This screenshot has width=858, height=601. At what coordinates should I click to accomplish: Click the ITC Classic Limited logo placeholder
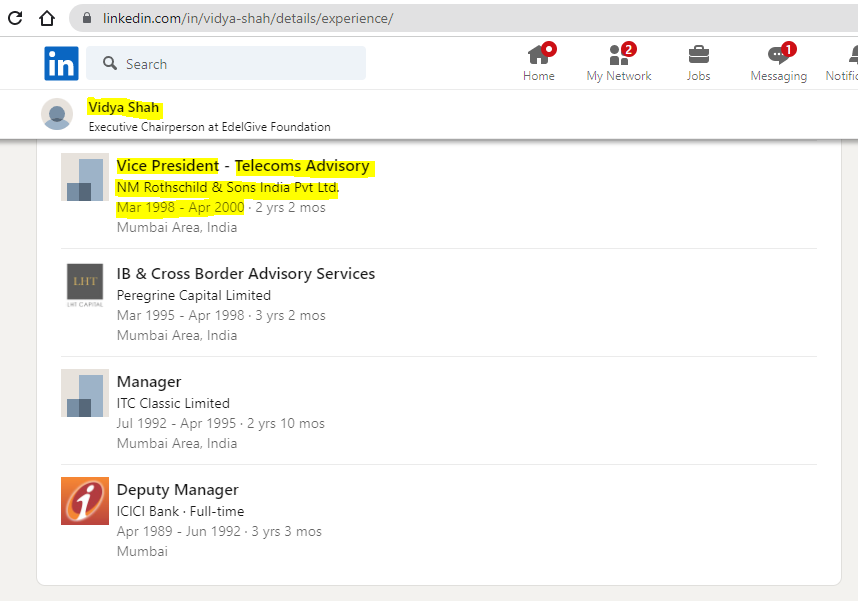85,393
